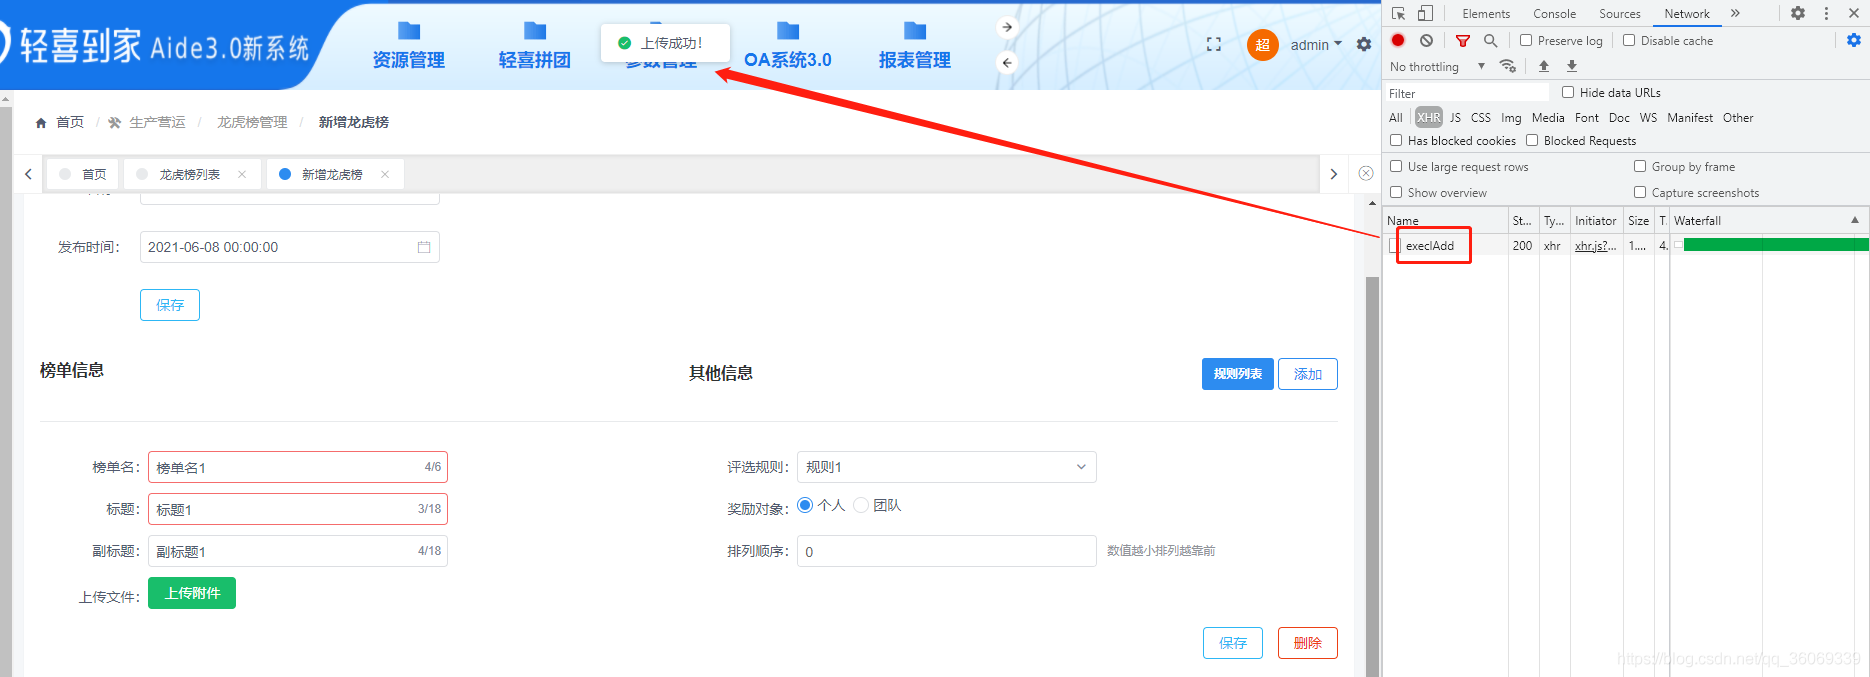Screen dimensions: 1870x677
Task: Click the 规则列表 button
Action: (x=1238, y=374)
